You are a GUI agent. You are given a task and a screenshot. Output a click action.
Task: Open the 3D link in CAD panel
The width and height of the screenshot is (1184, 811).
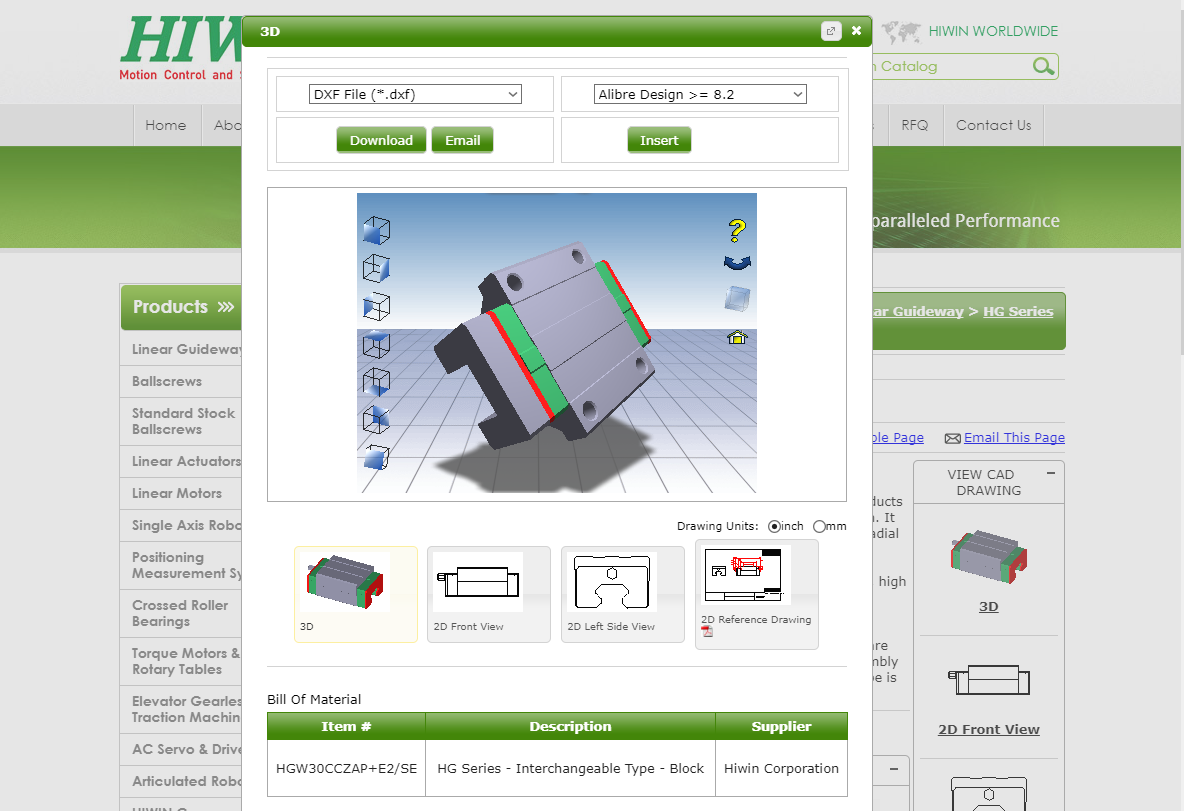click(988, 606)
